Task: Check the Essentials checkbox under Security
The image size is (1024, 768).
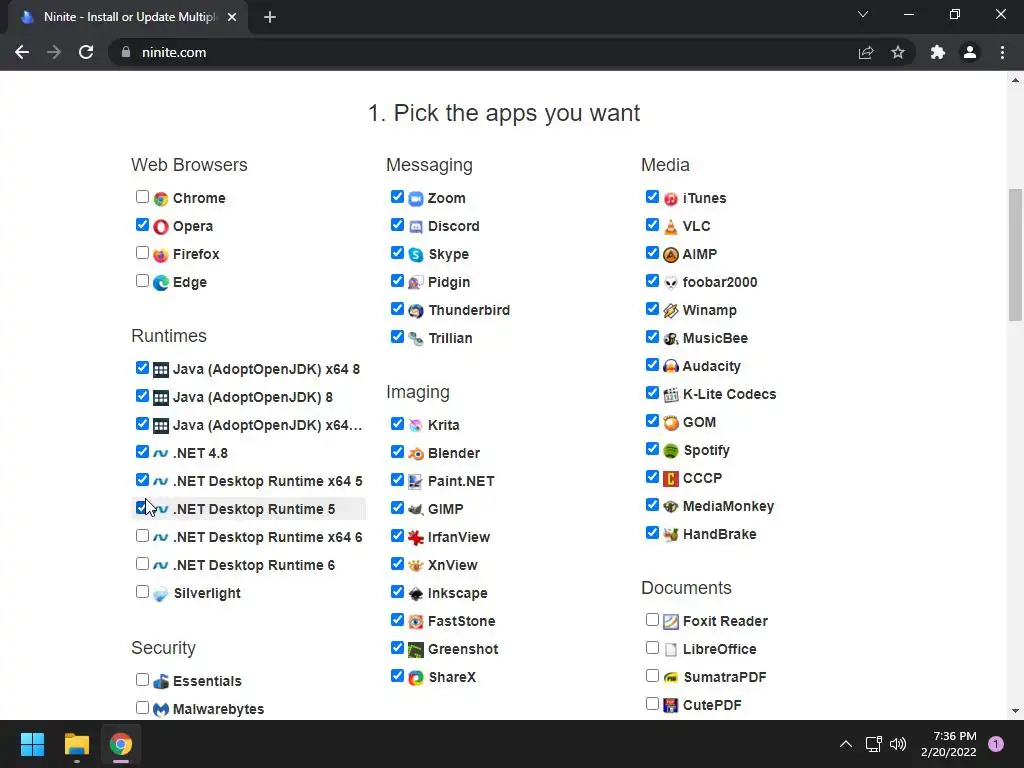Action: 142,679
